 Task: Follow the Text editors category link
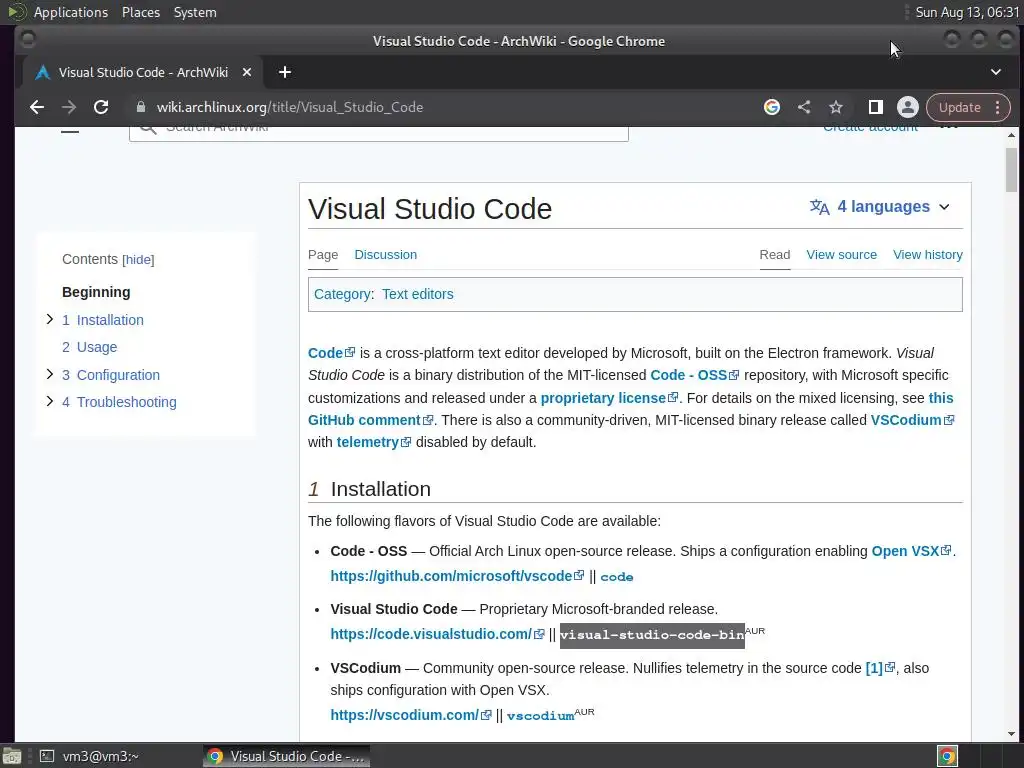click(417, 294)
